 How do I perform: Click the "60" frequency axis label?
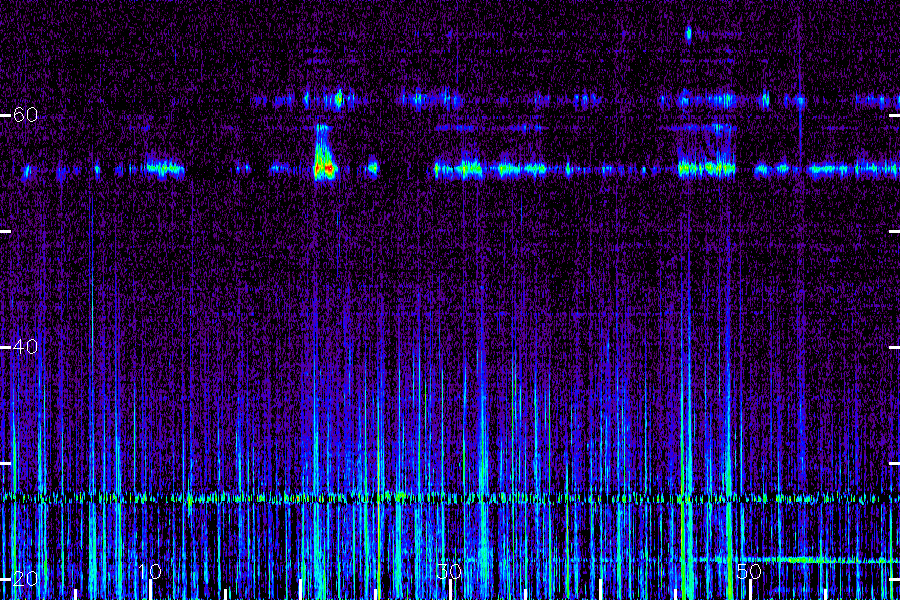(x=25, y=115)
